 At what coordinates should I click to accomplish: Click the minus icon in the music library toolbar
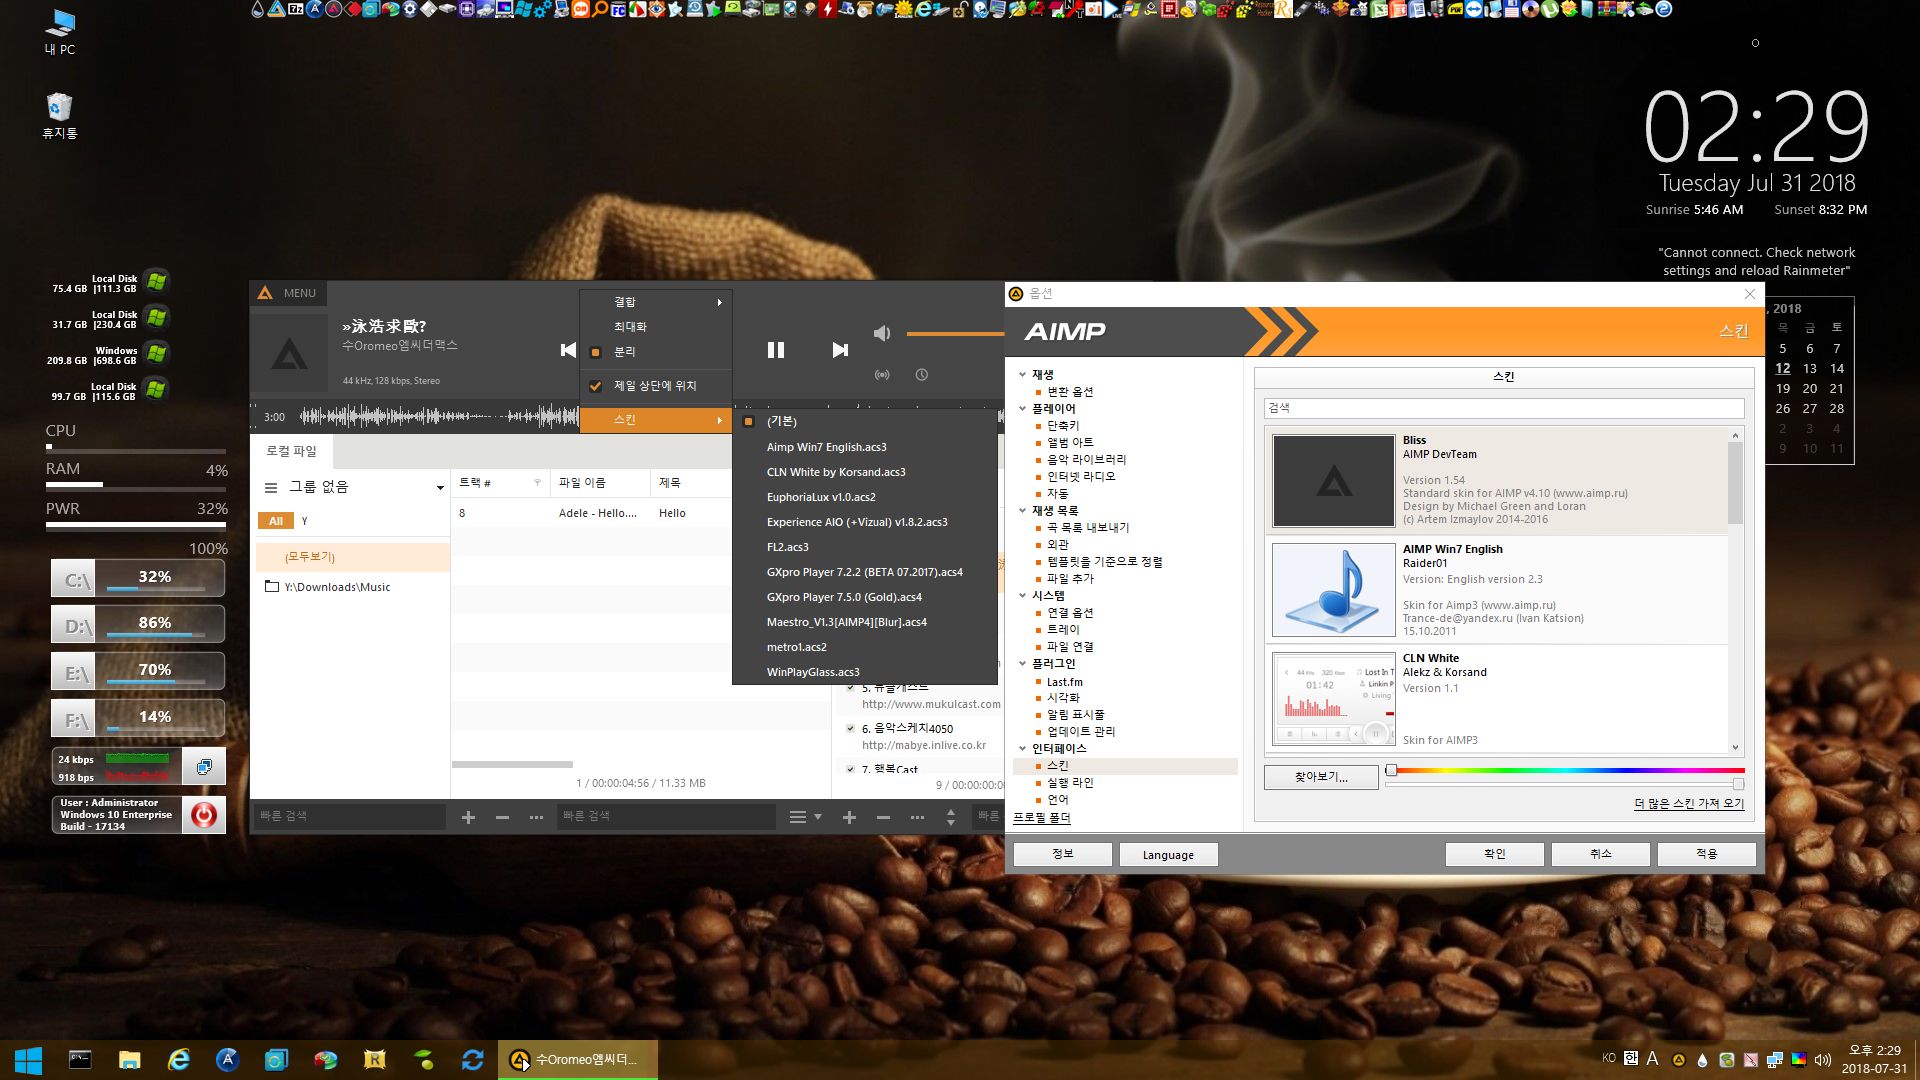pos(502,818)
